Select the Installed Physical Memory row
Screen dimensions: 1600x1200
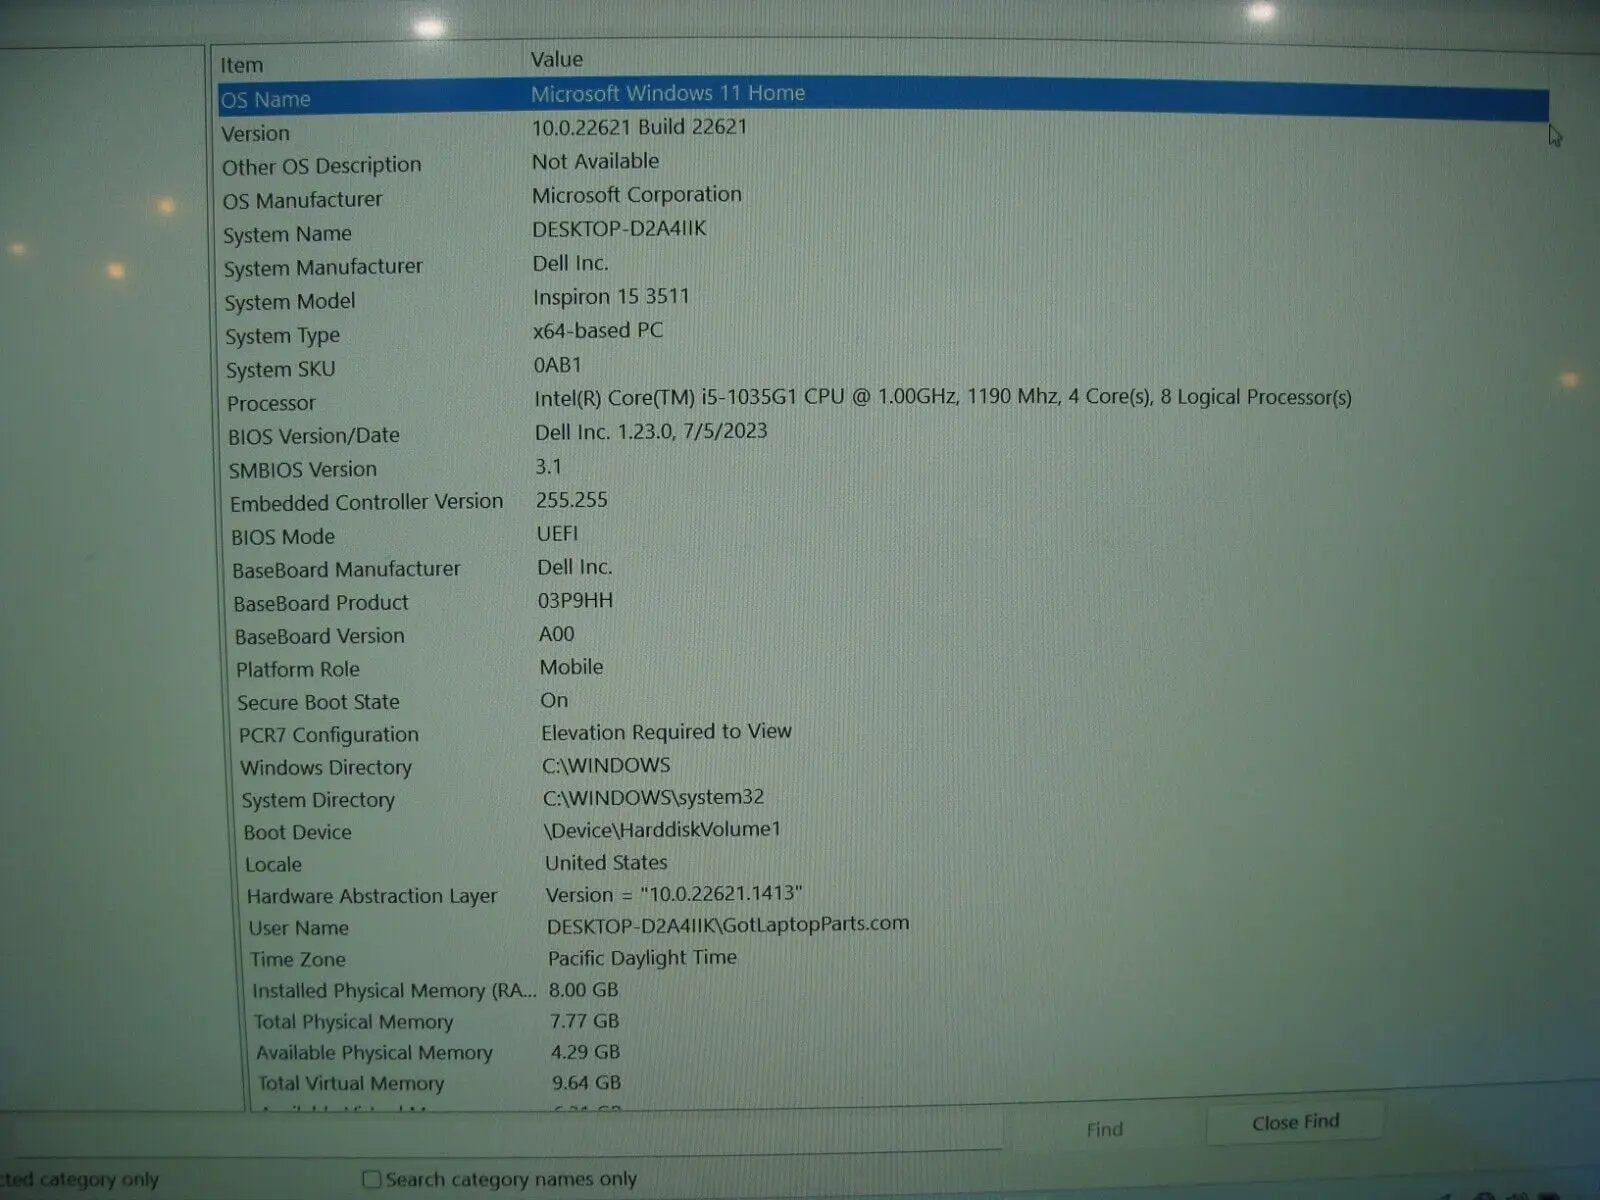394,990
